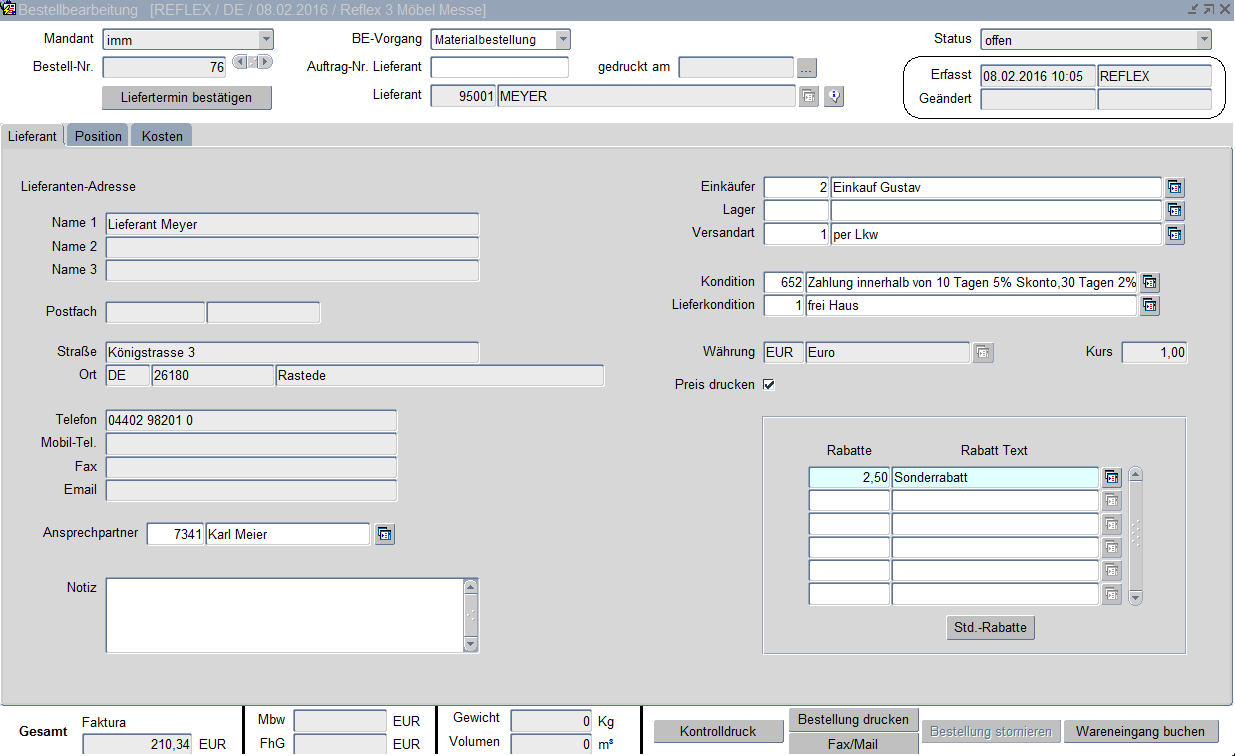Open lookup list for Versandart field
The width and height of the screenshot is (1235, 756).
click(x=1175, y=234)
